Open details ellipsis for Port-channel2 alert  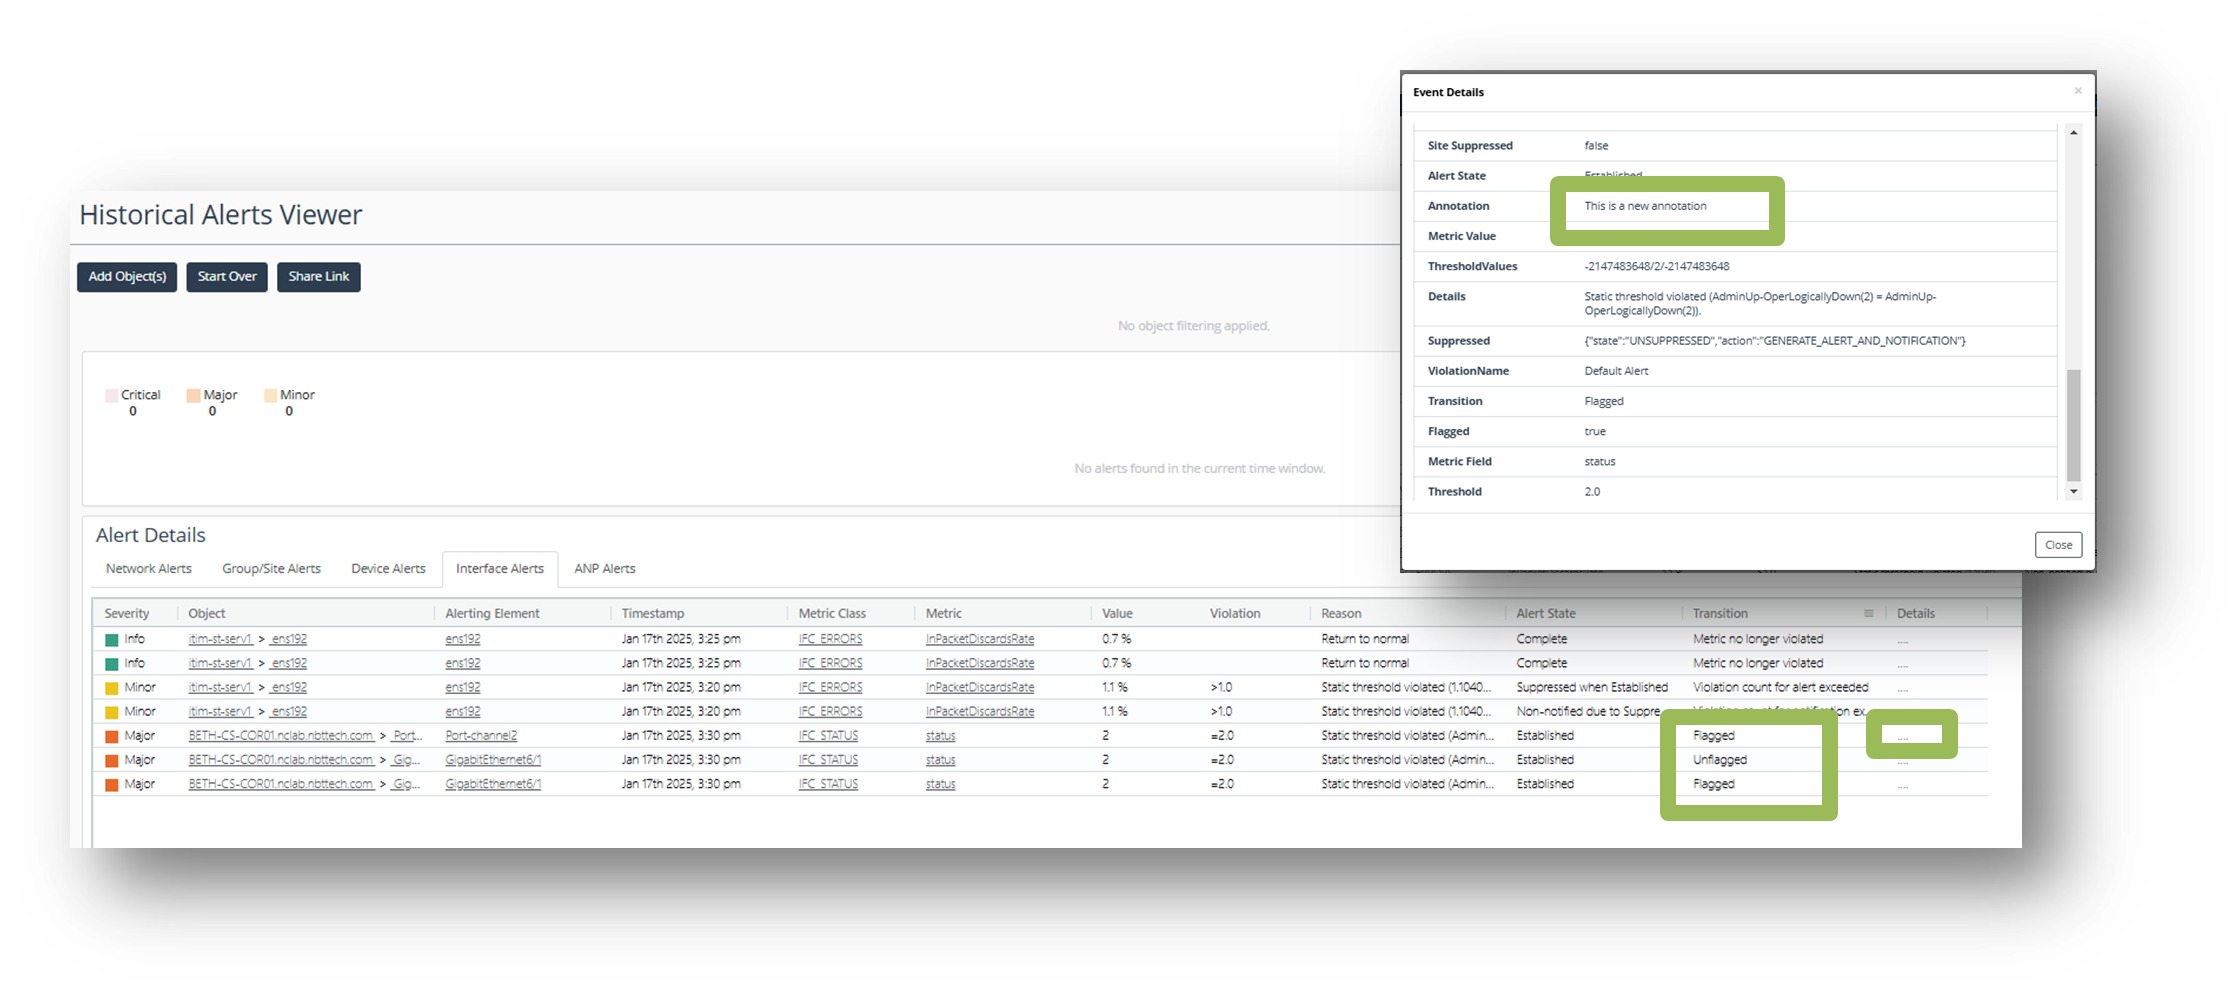(x=1902, y=736)
